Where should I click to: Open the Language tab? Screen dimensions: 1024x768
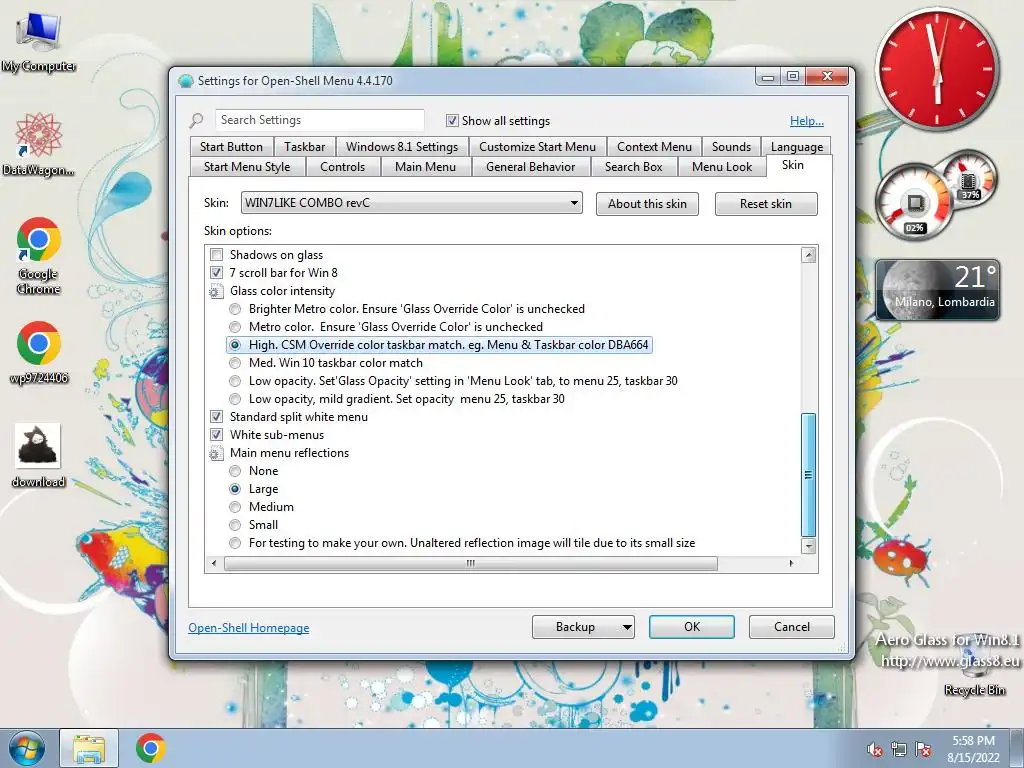pos(797,147)
